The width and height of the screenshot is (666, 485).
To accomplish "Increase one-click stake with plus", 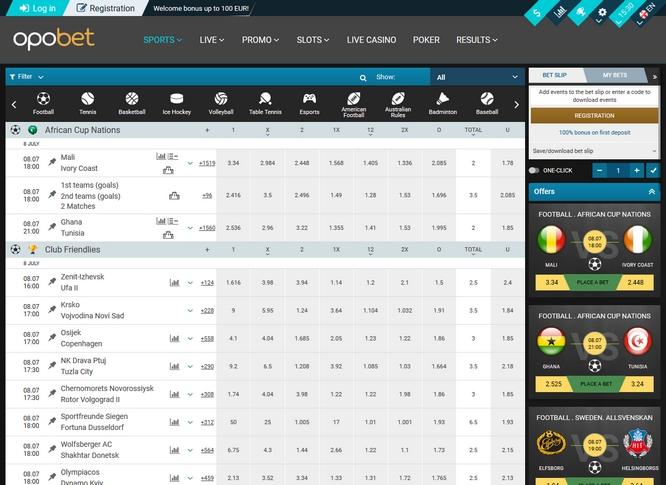I will coord(636,170).
